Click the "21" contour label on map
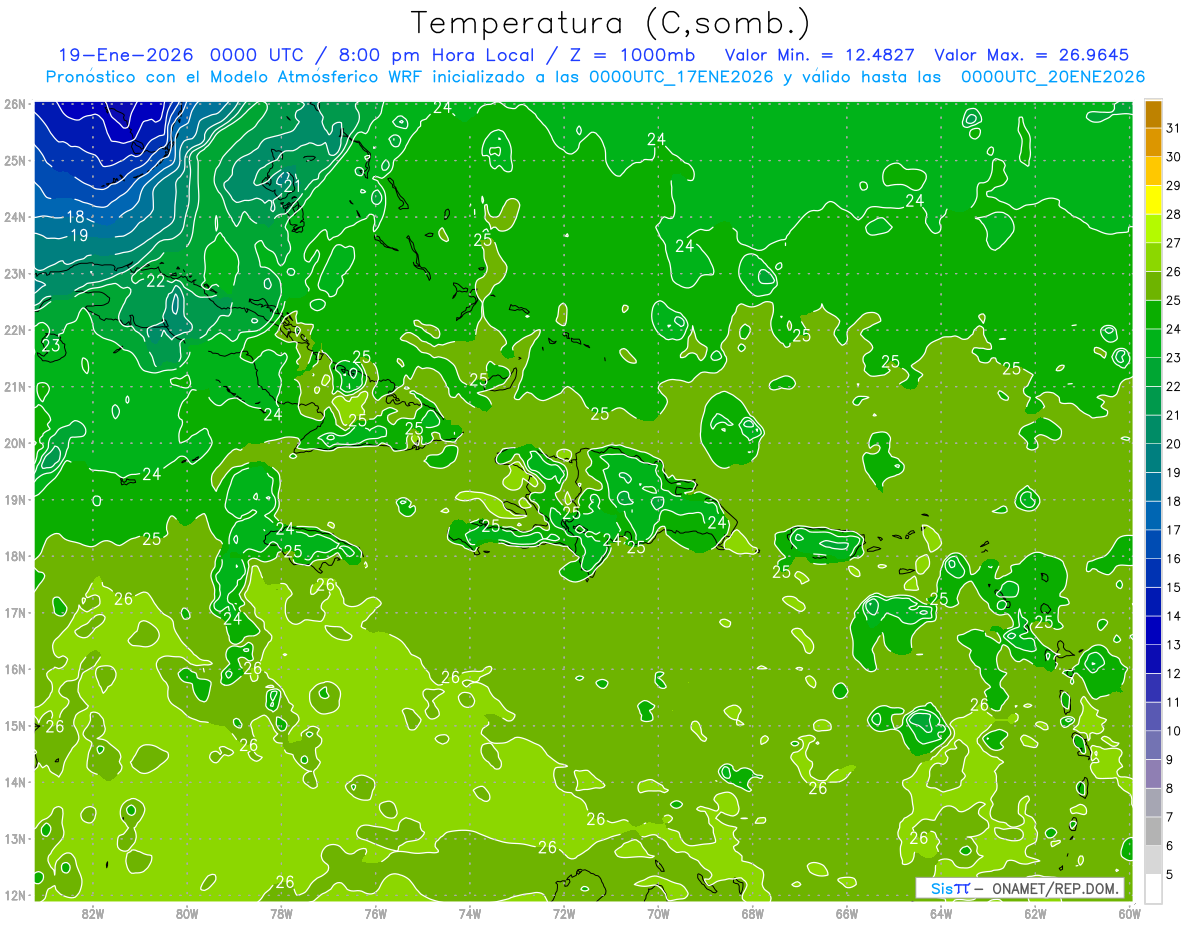 point(292,186)
